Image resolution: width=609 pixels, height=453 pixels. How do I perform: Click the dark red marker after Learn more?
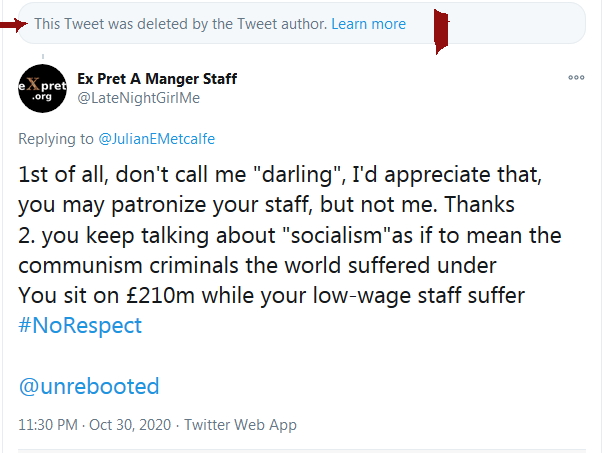click(x=440, y=28)
